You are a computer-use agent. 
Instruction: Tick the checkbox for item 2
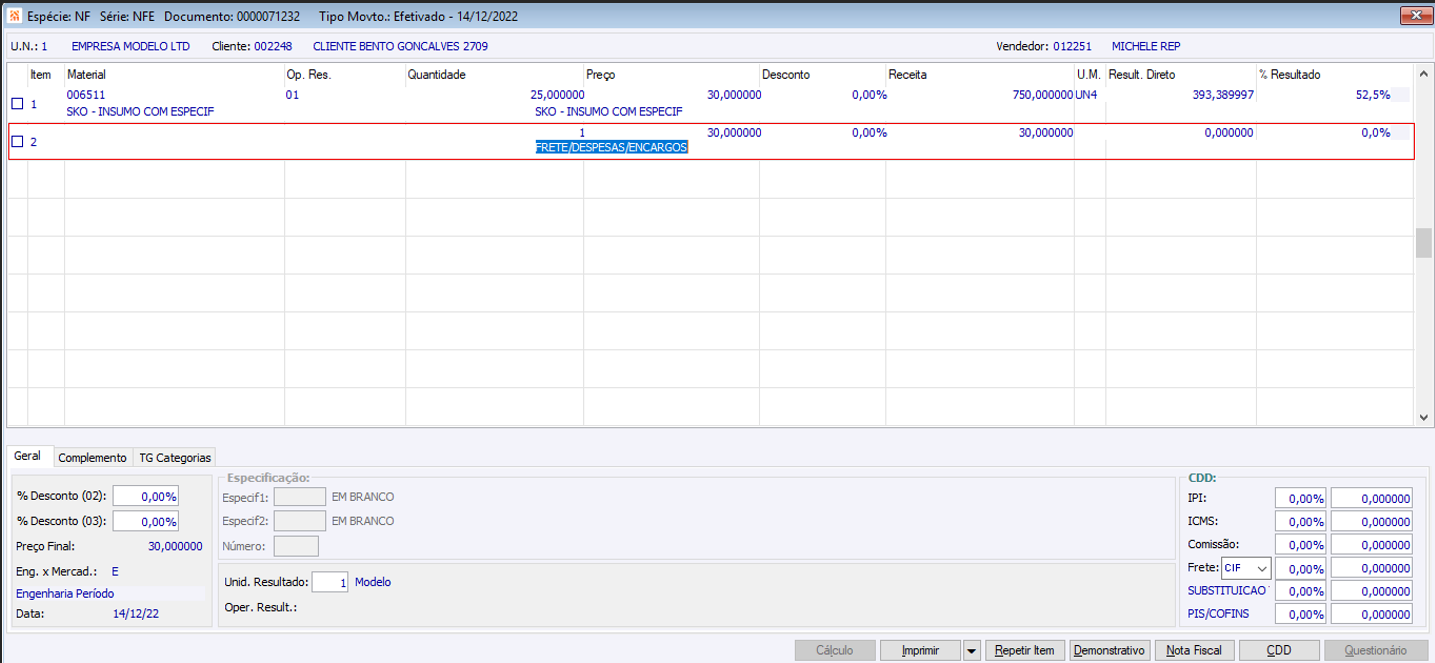[17, 142]
